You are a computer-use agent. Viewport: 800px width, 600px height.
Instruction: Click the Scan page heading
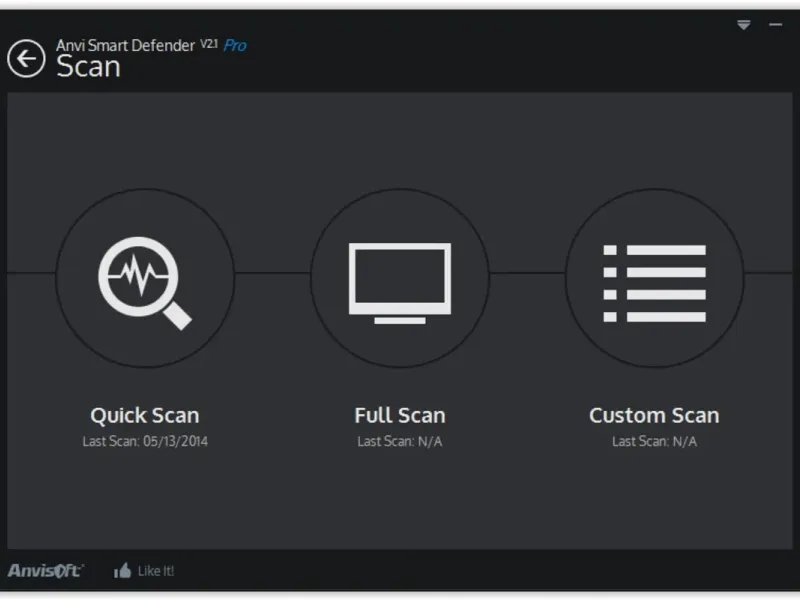[x=88, y=67]
